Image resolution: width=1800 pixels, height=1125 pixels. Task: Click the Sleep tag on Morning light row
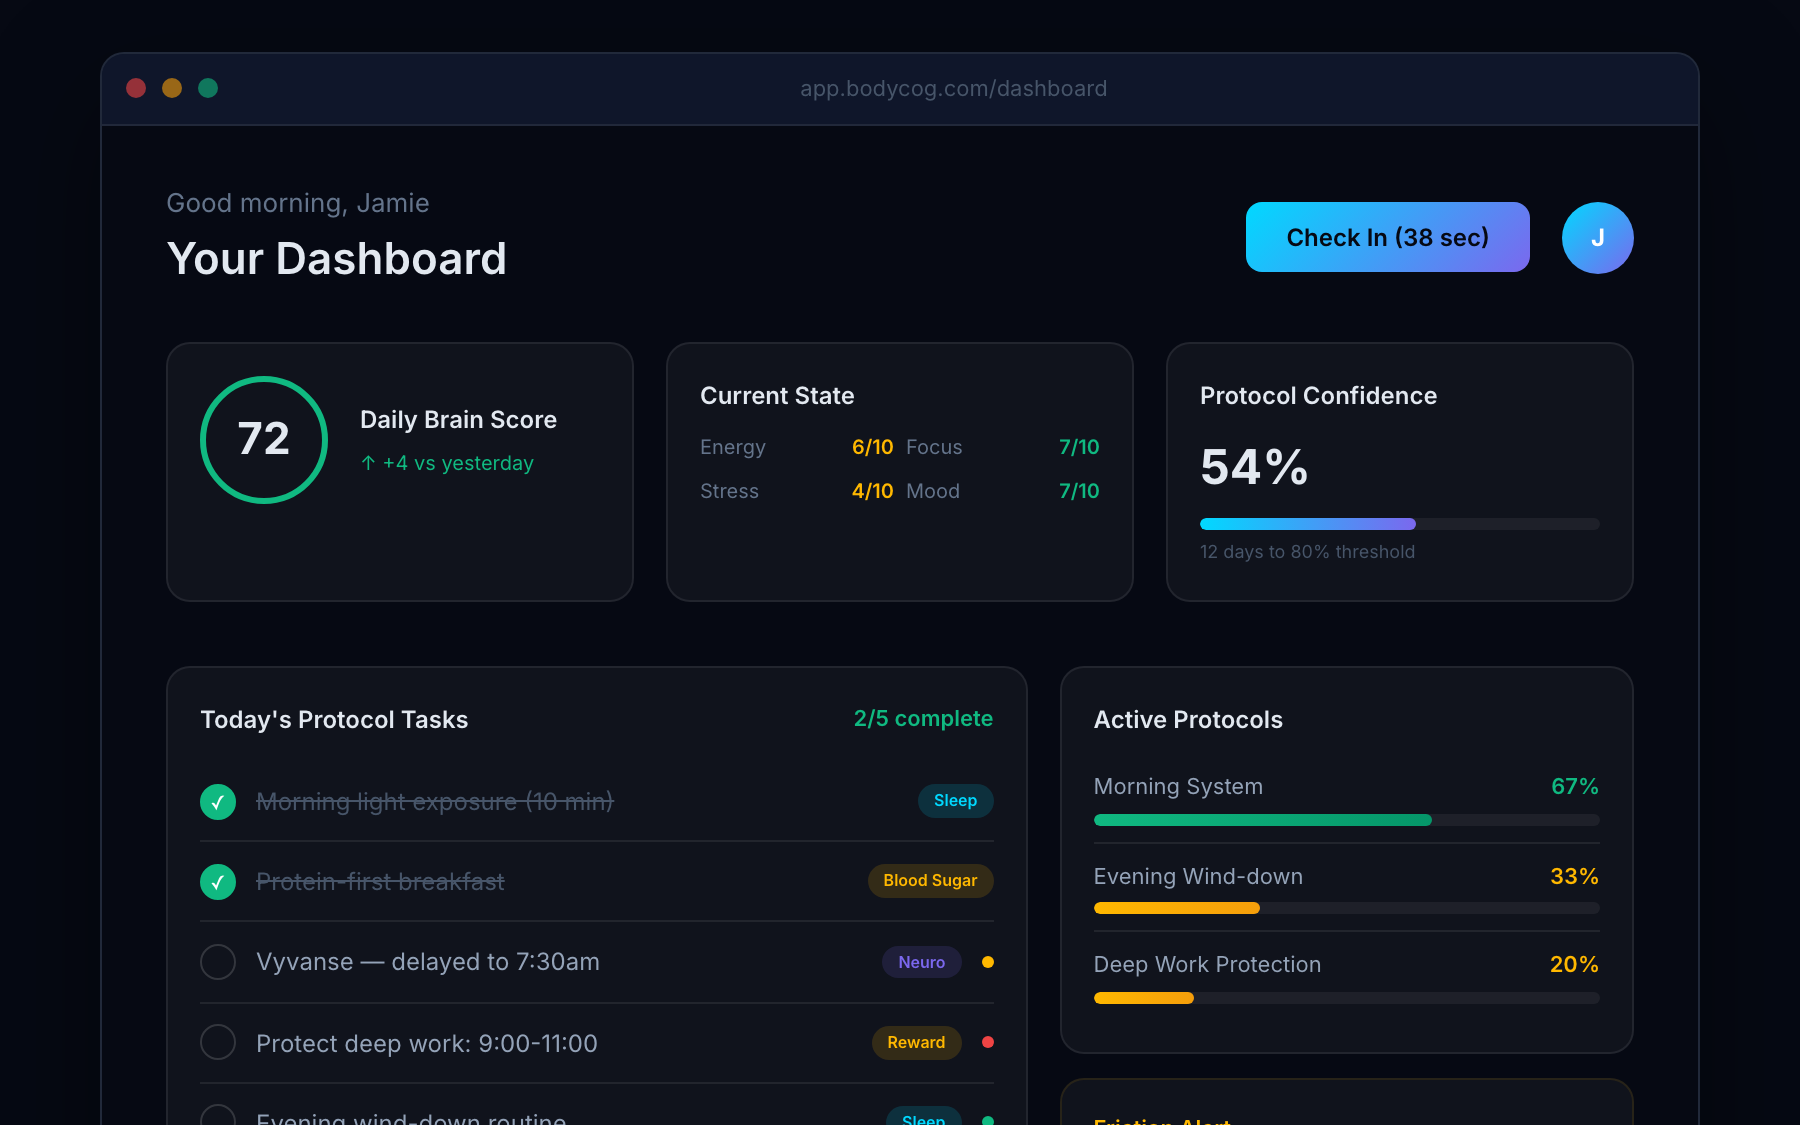pyautogui.click(x=955, y=801)
